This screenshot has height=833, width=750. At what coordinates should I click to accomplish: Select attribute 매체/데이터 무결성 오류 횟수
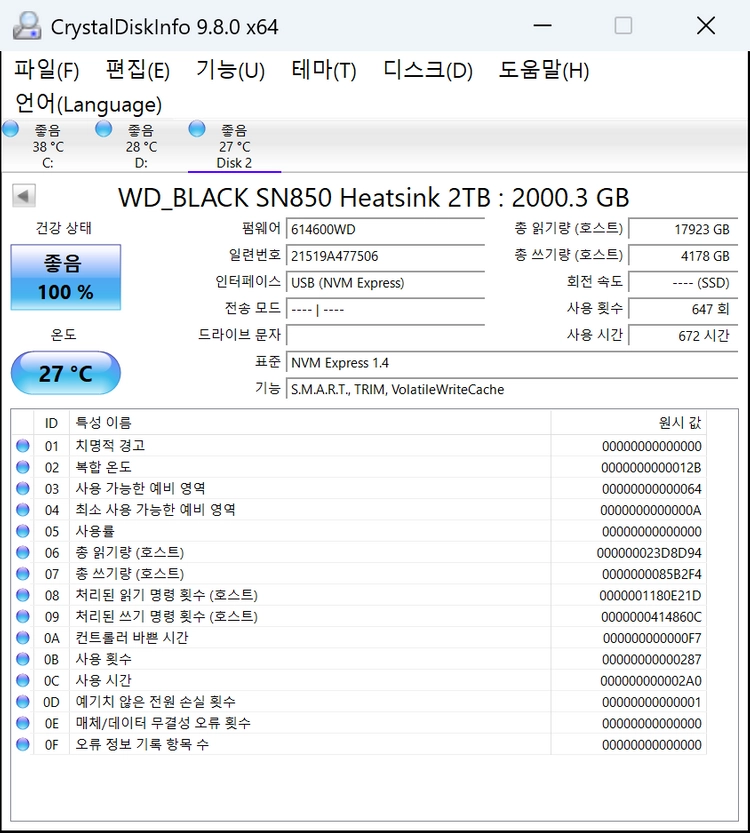coord(163,723)
